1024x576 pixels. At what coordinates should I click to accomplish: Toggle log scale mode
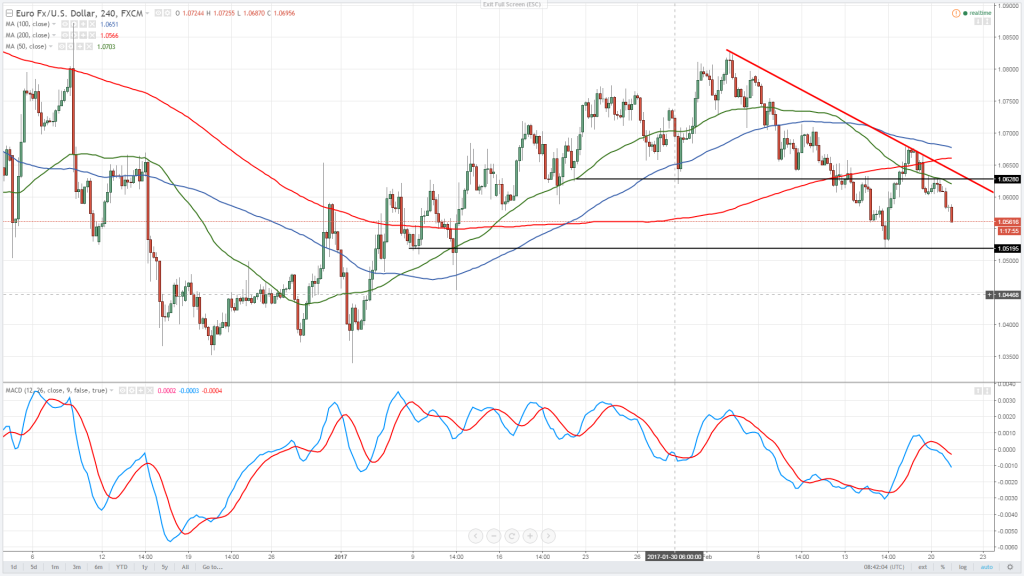[x=963, y=567]
